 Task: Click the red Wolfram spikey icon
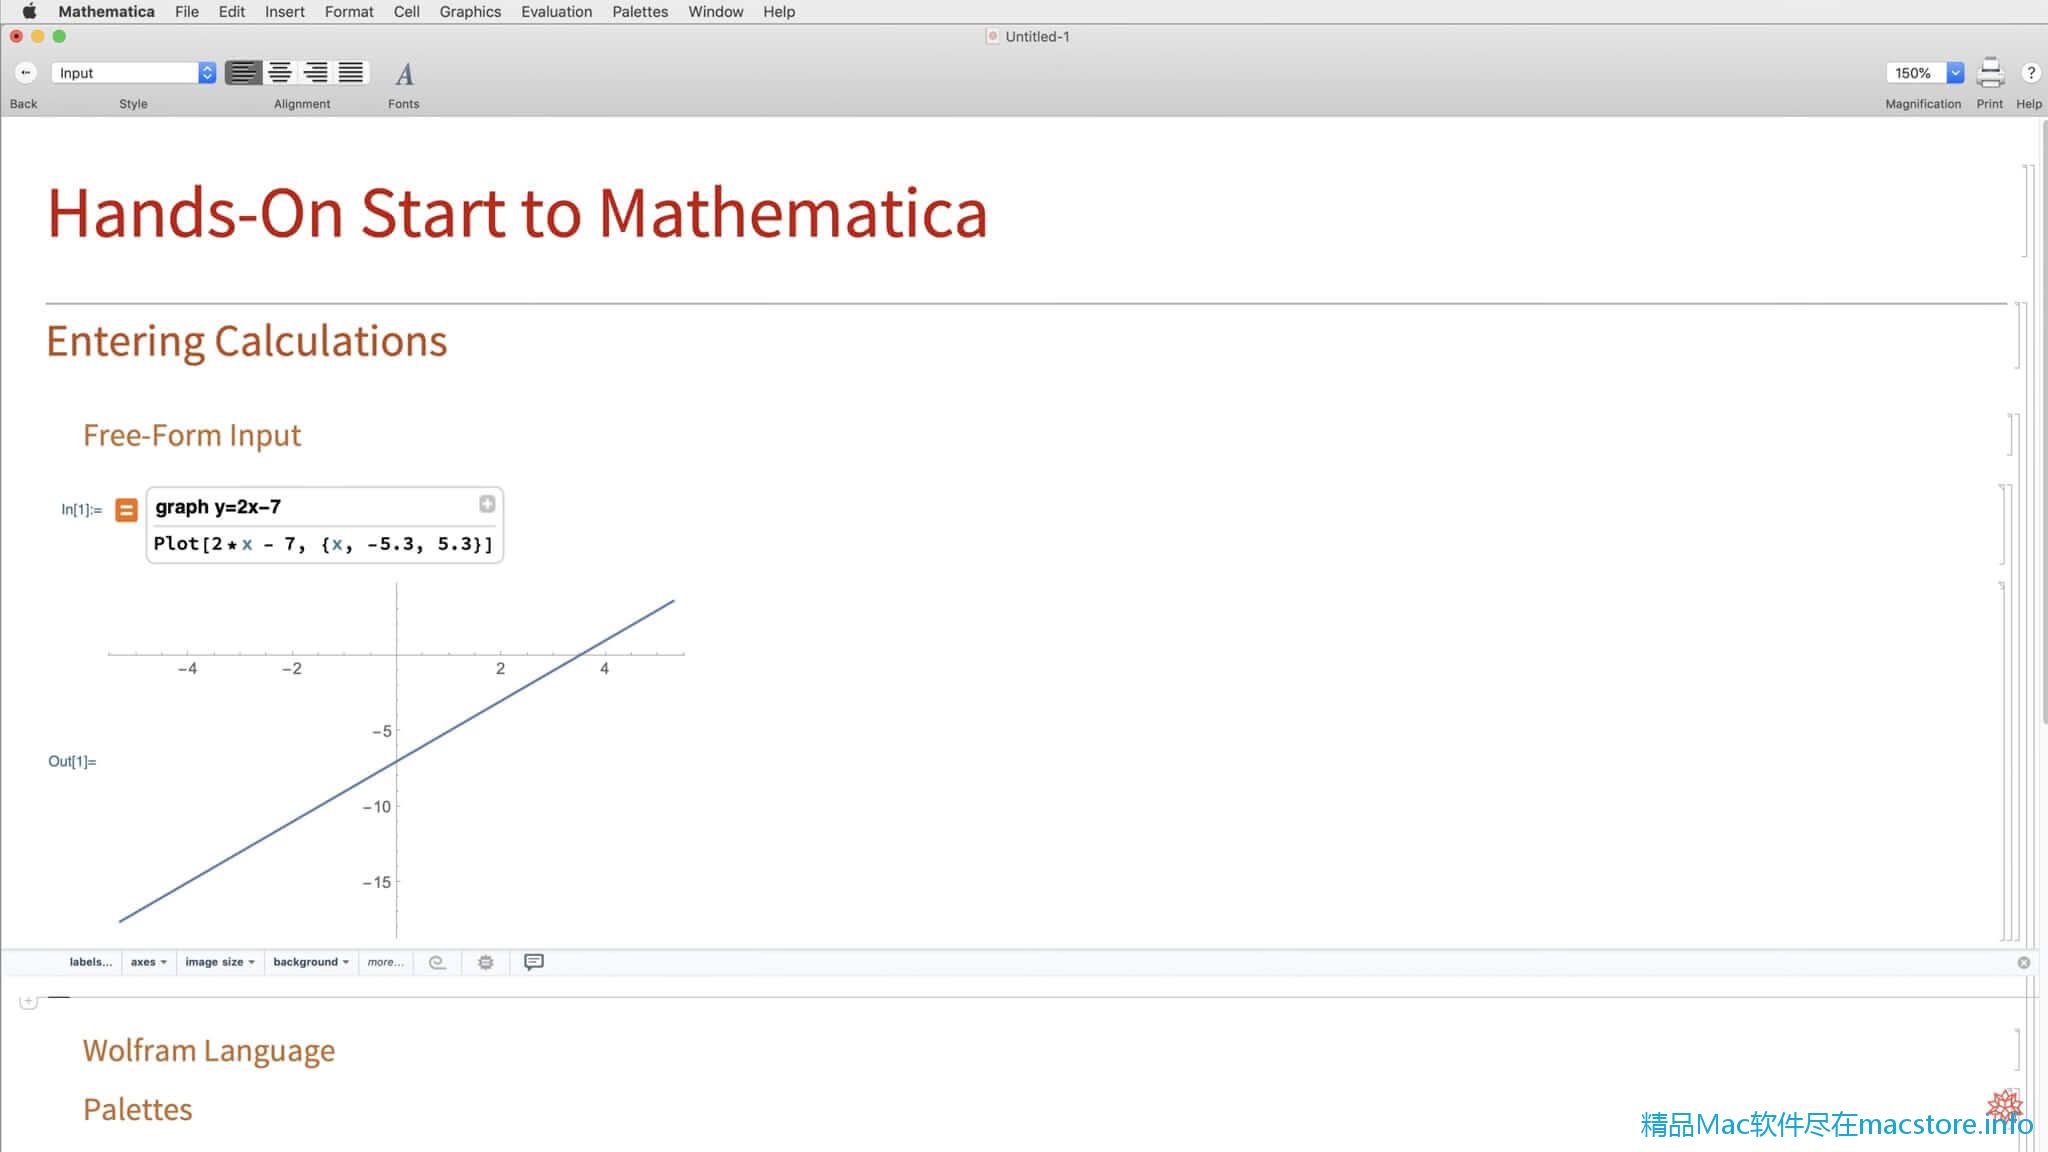tap(2004, 1107)
